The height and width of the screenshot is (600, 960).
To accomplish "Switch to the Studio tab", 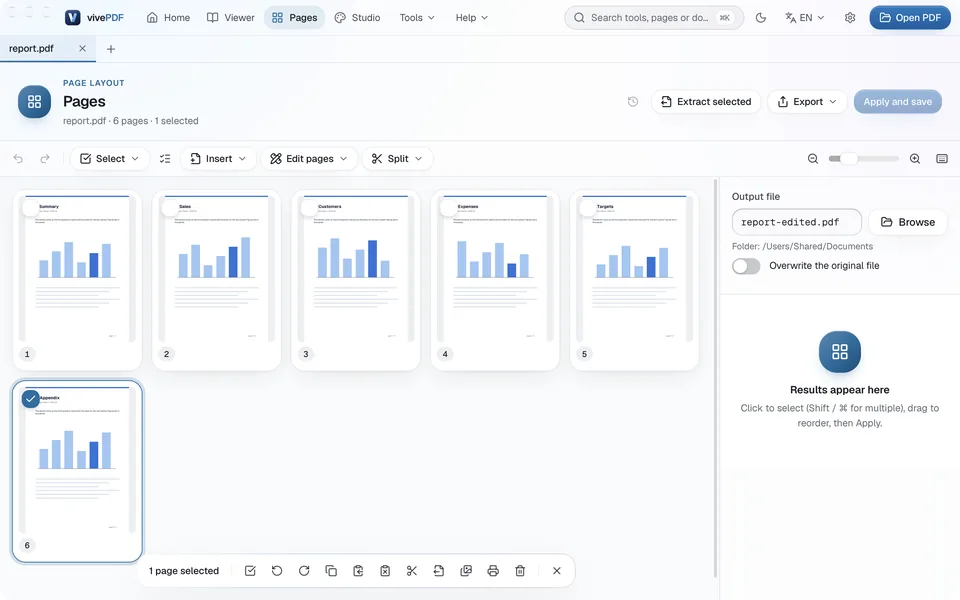I will 358,18.
